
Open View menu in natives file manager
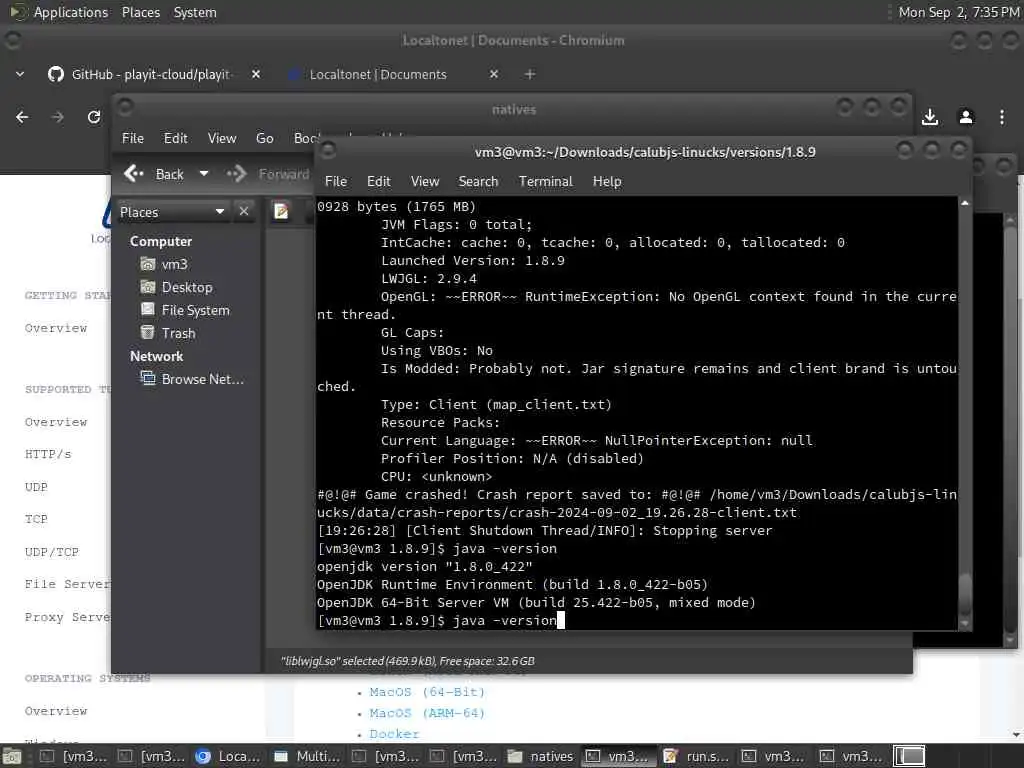[222, 138]
